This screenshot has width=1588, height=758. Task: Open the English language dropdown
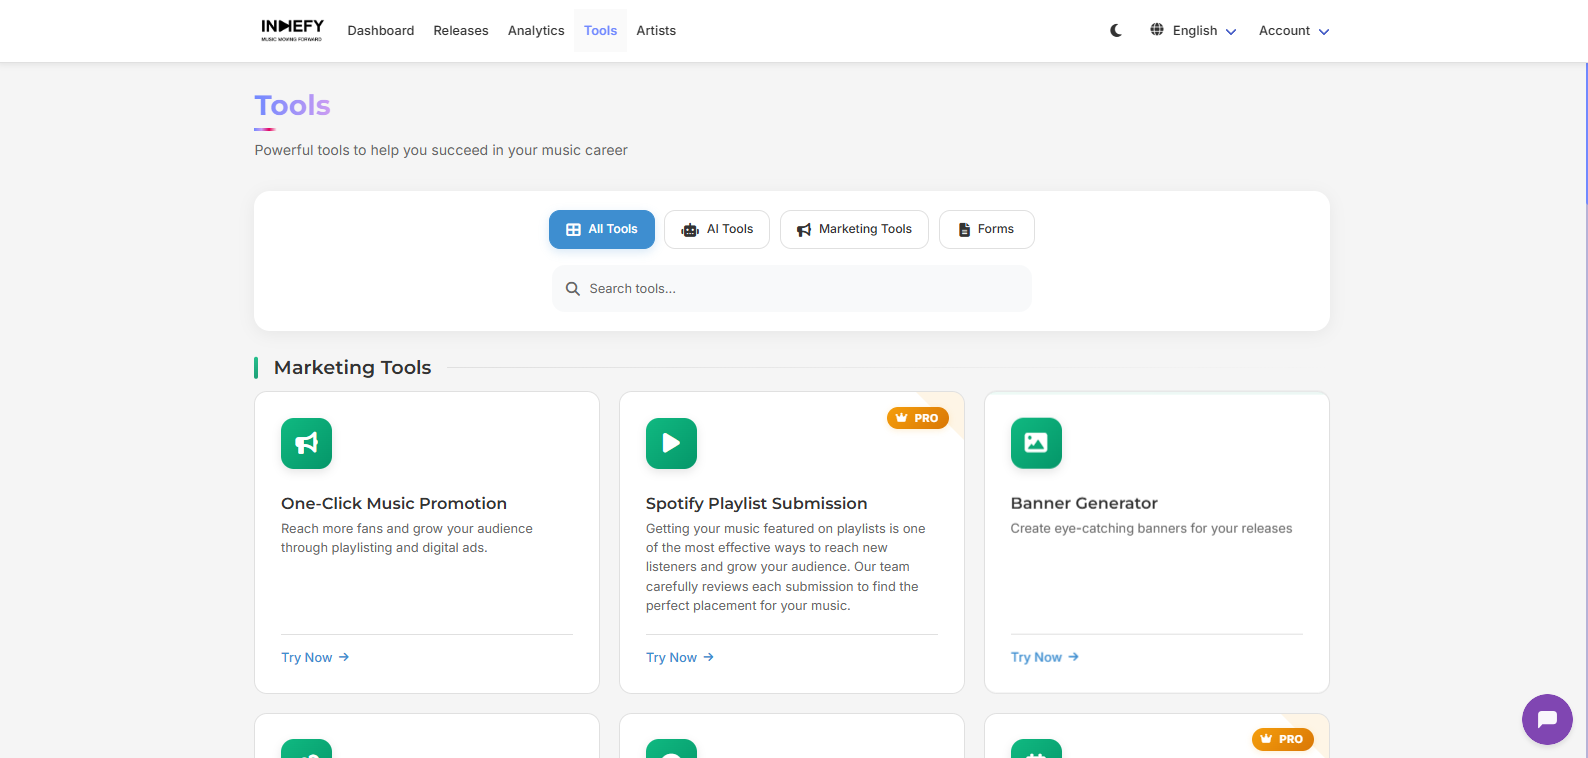[1193, 31]
